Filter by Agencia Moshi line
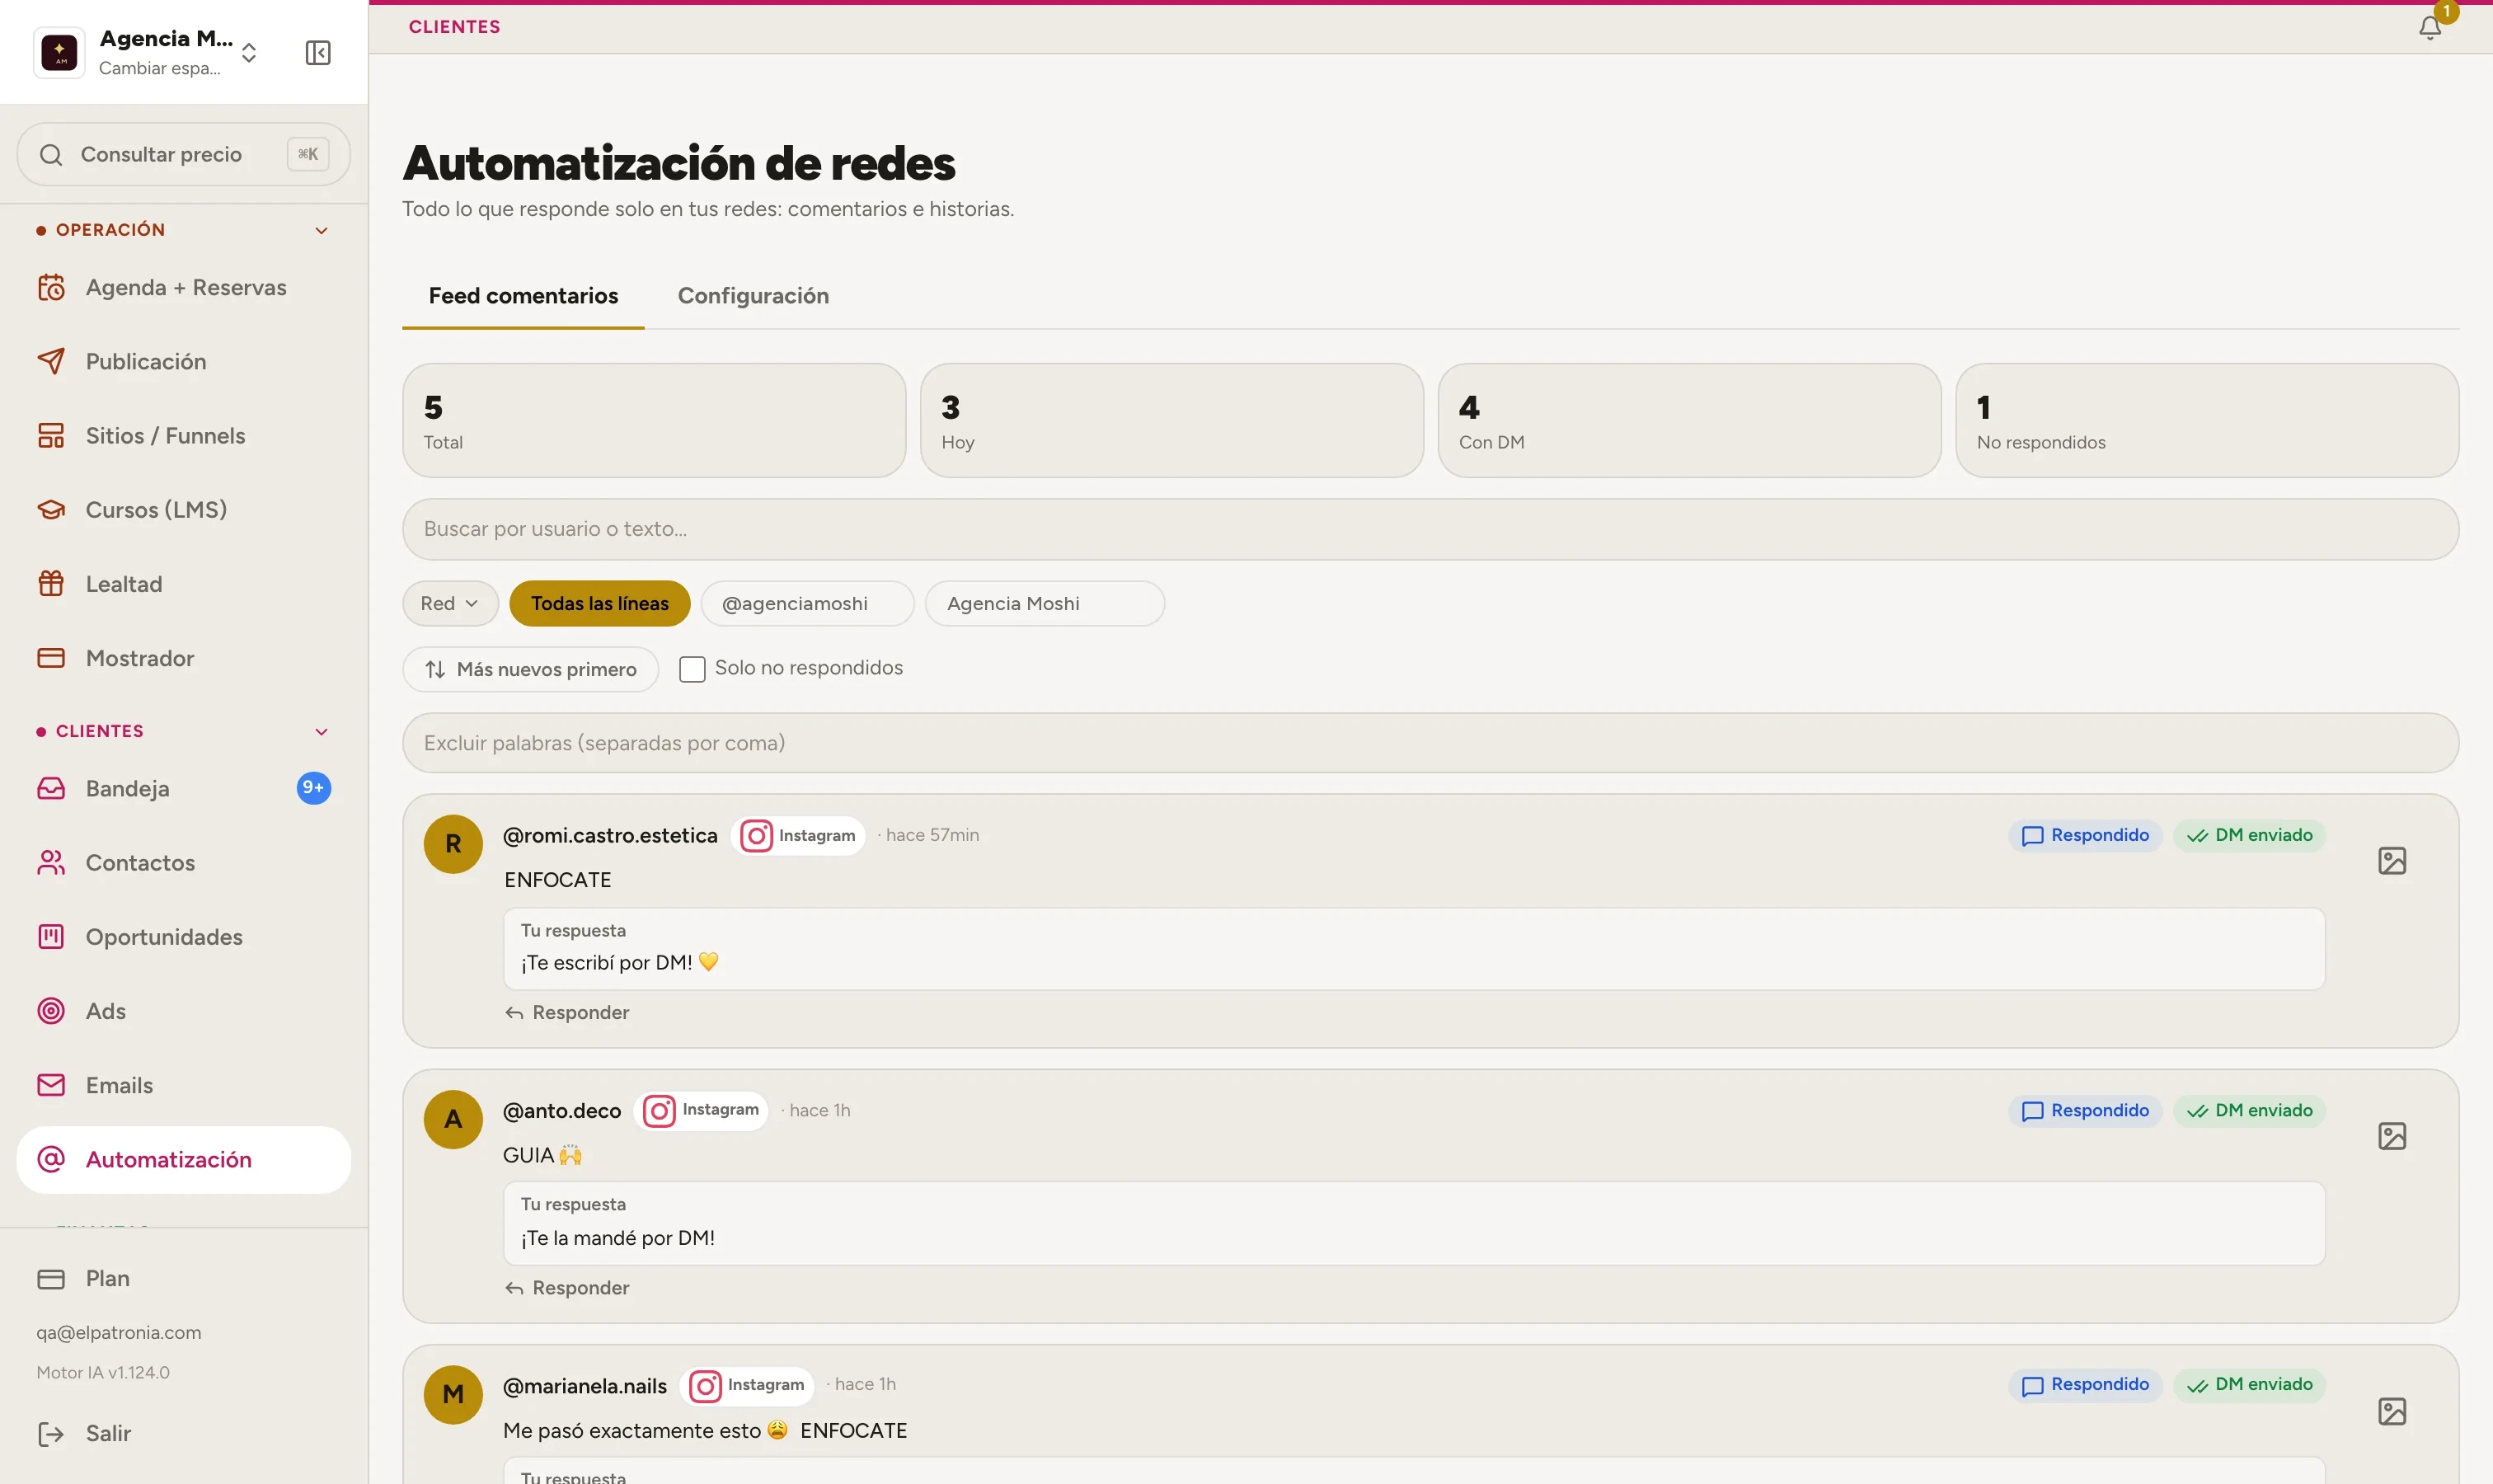The image size is (2493, 1484). click(x=1045, y=604)
